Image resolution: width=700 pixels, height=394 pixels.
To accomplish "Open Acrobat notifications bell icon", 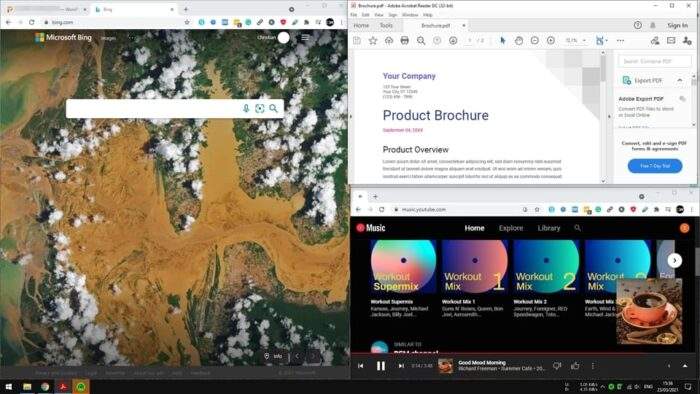I will [x=653, y=25].
